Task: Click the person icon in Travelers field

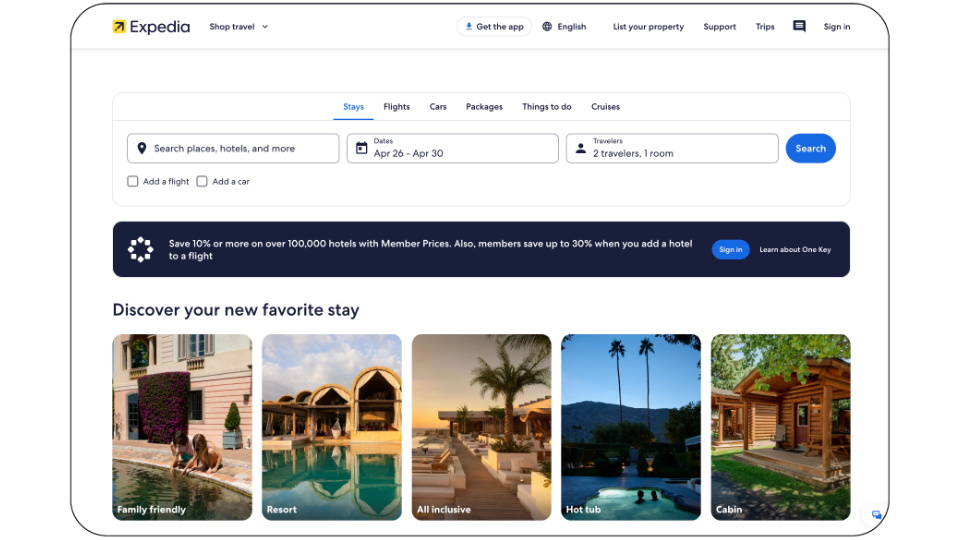Action: click(581, 148)
